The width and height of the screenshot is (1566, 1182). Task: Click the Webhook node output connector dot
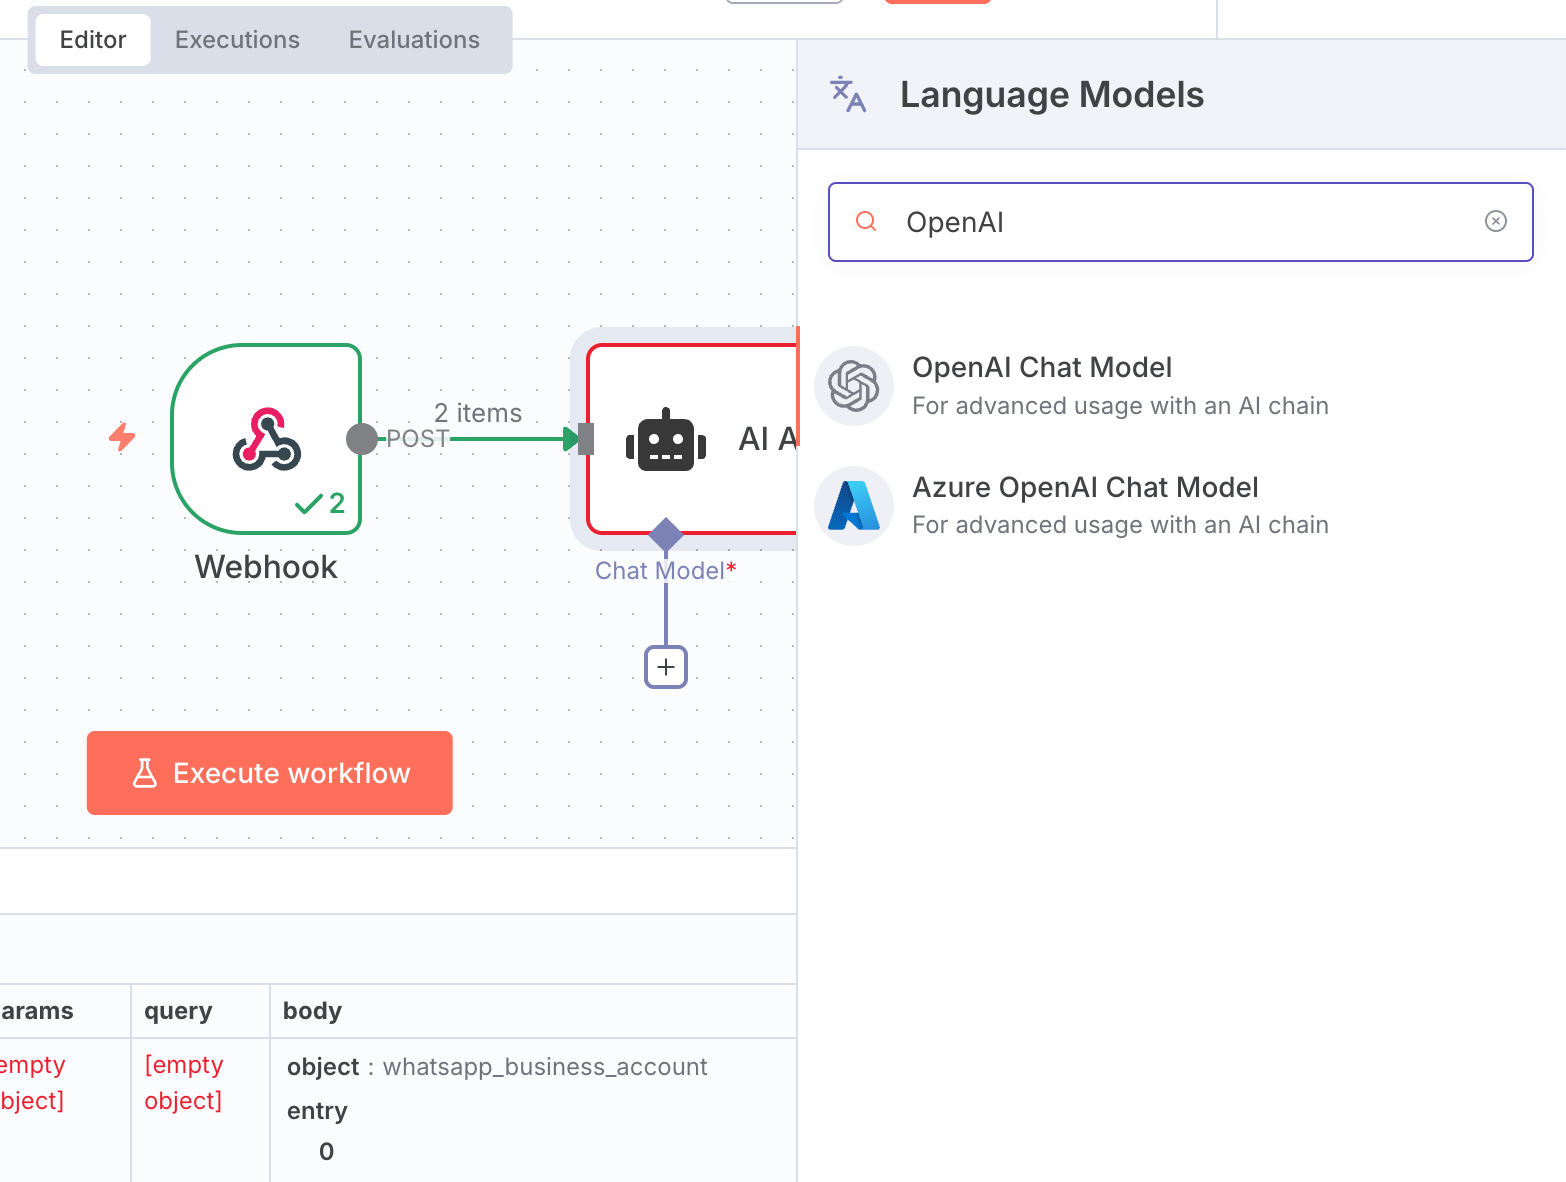362,439
